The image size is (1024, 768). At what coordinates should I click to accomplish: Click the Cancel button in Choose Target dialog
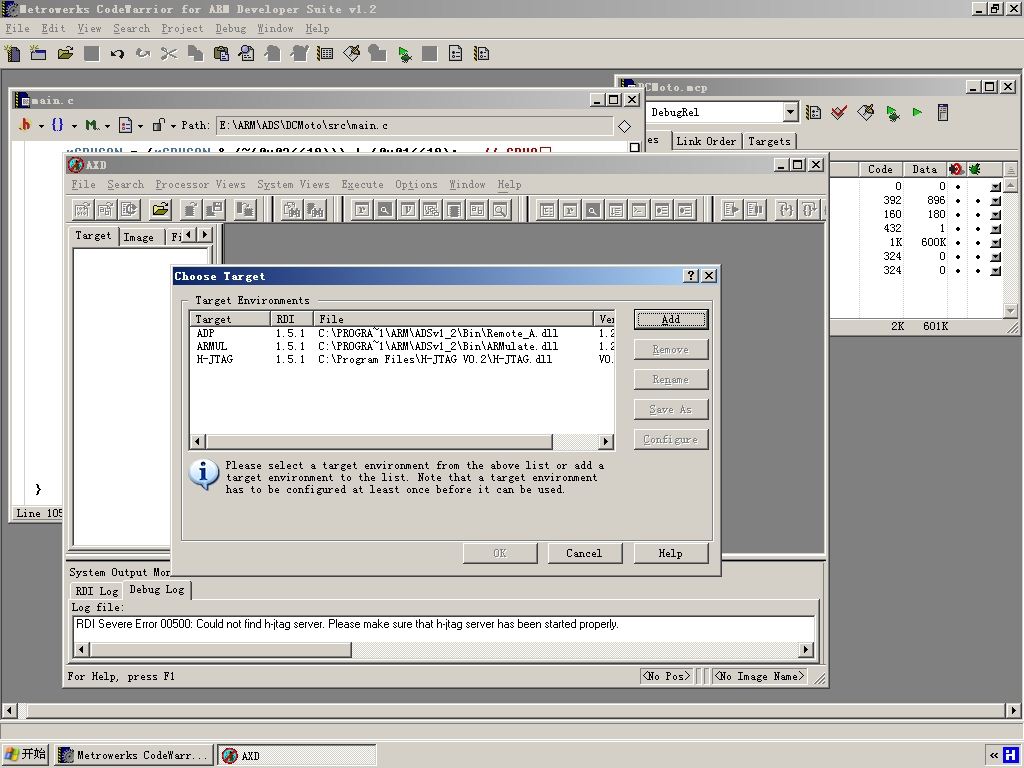point(584,553)
